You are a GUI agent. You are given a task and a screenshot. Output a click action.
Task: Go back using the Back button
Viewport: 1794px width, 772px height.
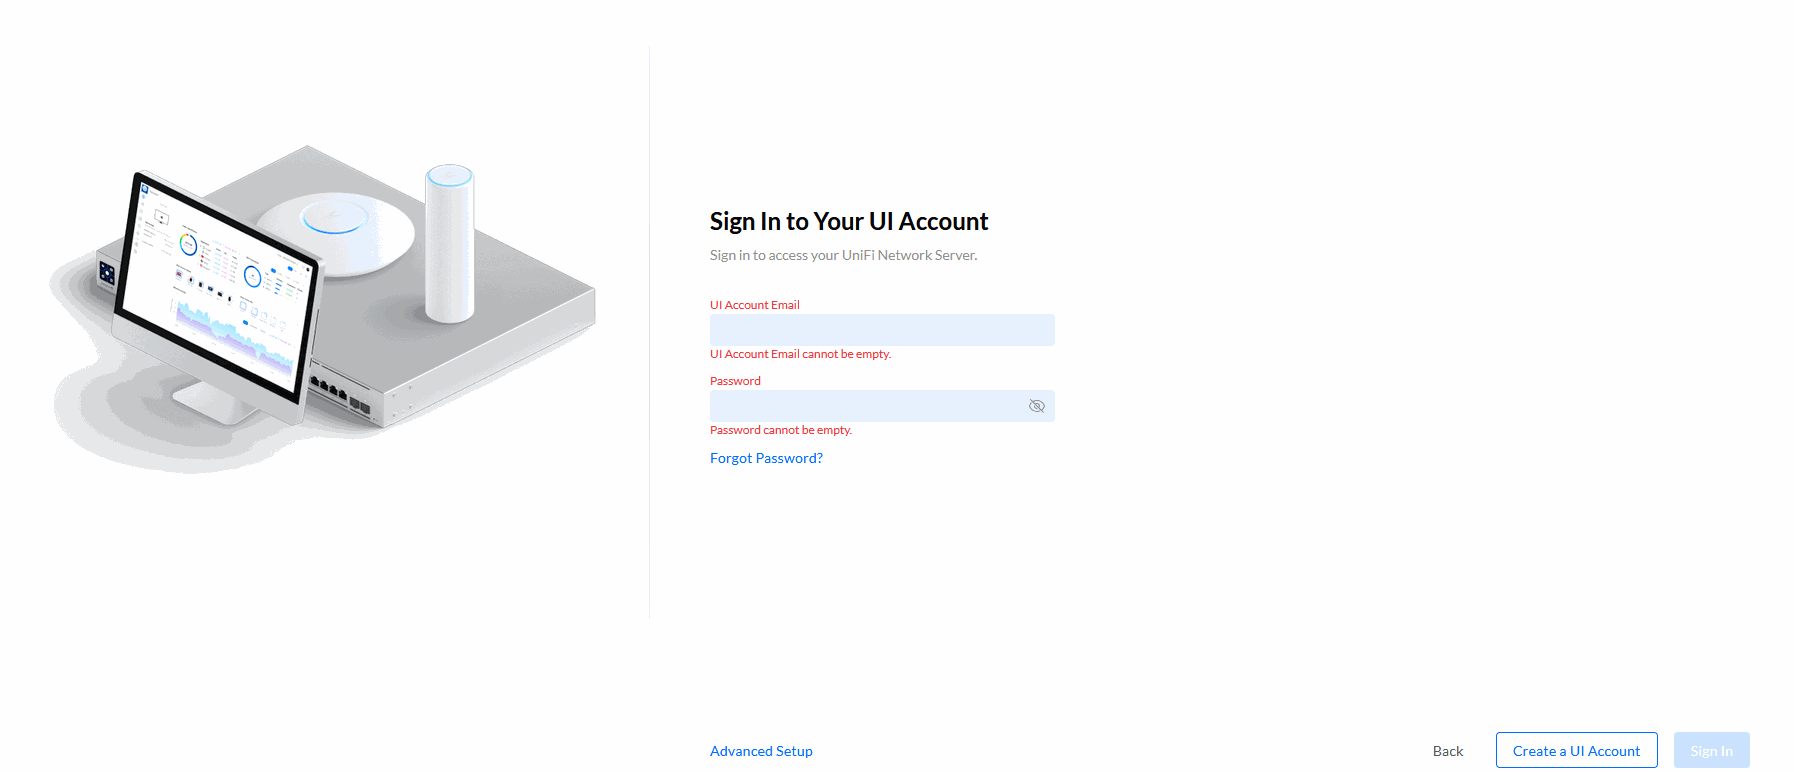click(x=1447, y=751)
